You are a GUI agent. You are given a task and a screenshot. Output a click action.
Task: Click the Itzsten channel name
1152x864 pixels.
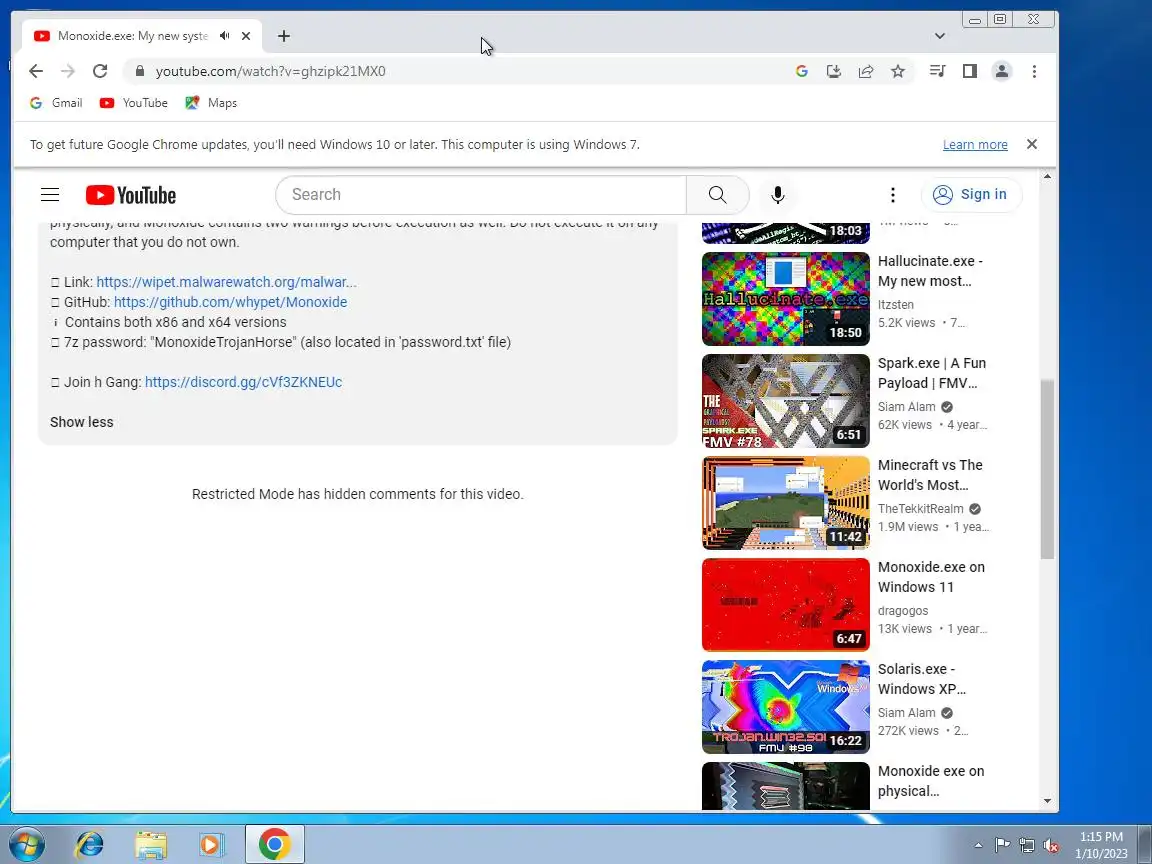[896, 304]
